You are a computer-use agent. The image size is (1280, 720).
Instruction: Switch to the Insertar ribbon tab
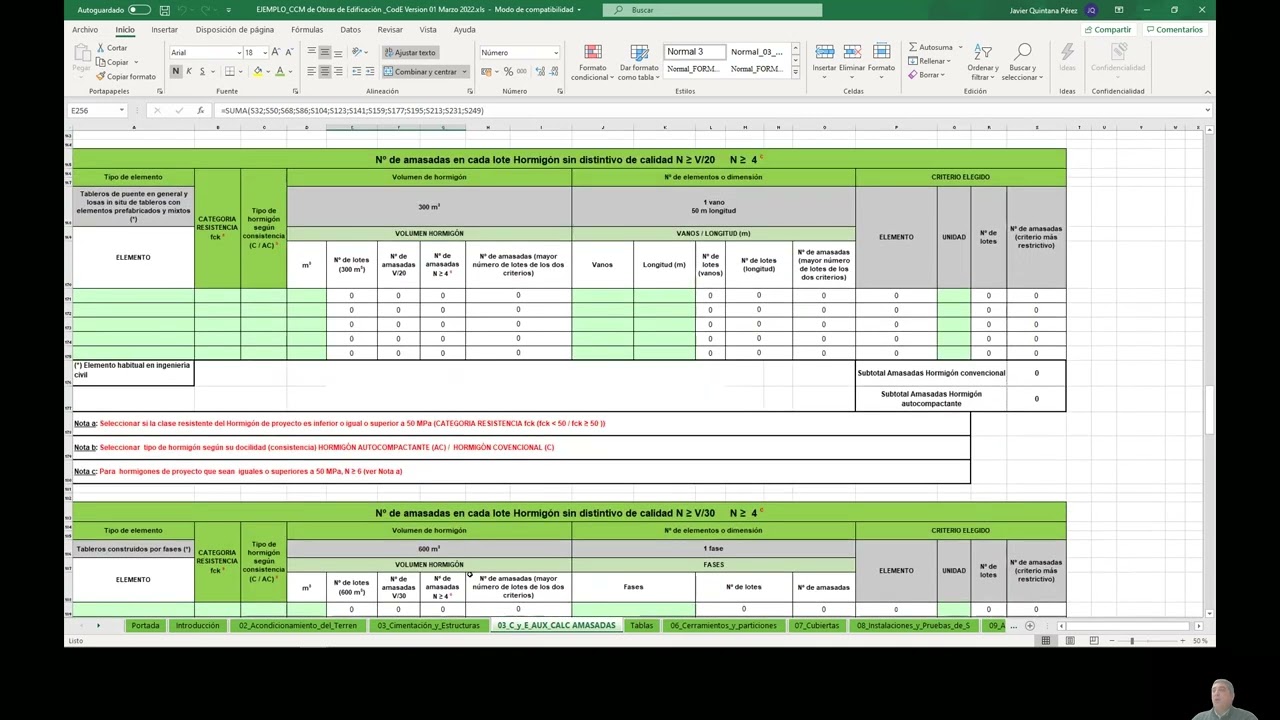164,29
